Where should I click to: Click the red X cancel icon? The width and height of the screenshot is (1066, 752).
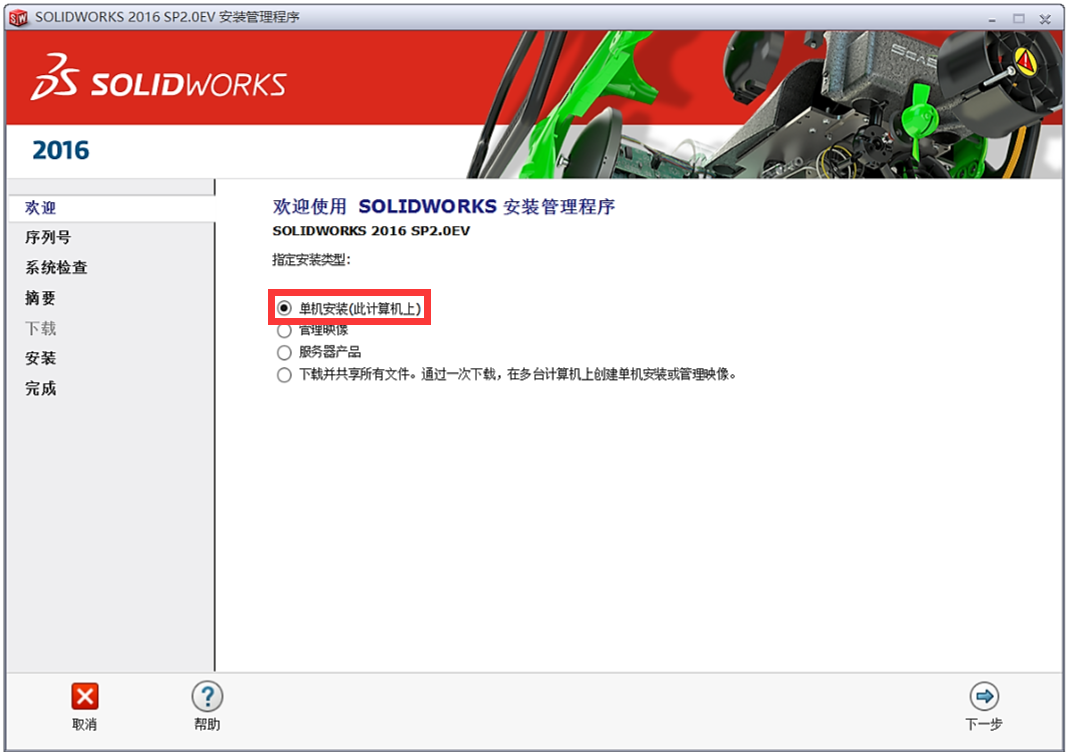(85, 697)
